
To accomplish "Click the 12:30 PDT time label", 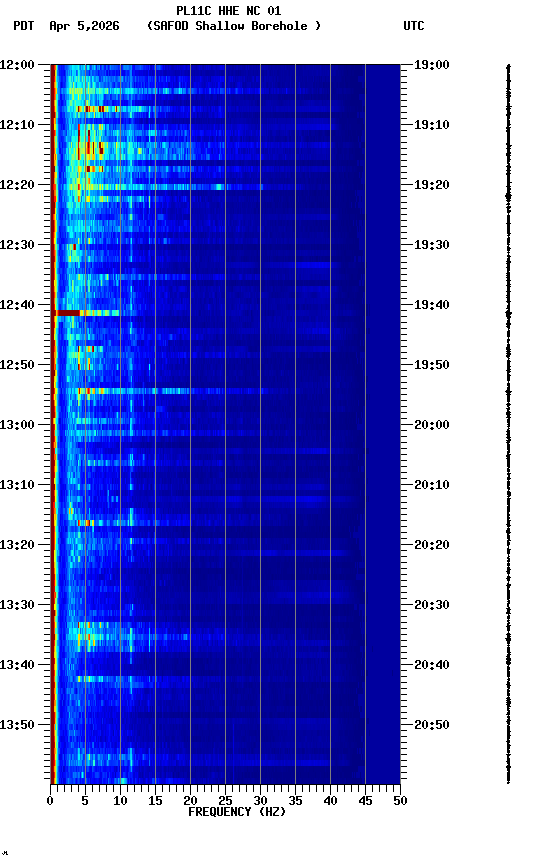I will click(17, 245).
